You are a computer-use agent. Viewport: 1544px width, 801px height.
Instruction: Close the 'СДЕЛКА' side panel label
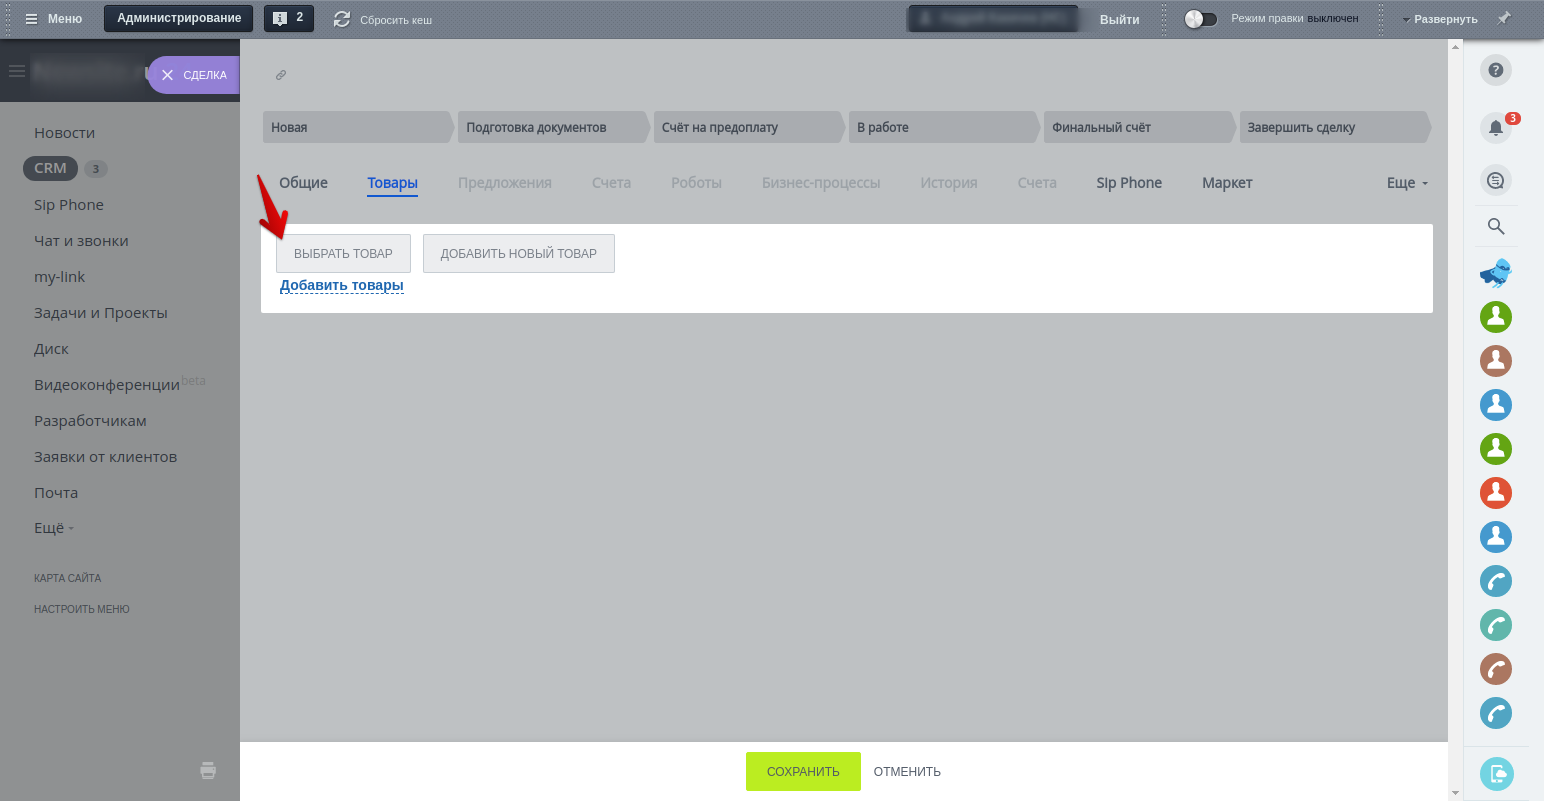click(x=167, y=75)
